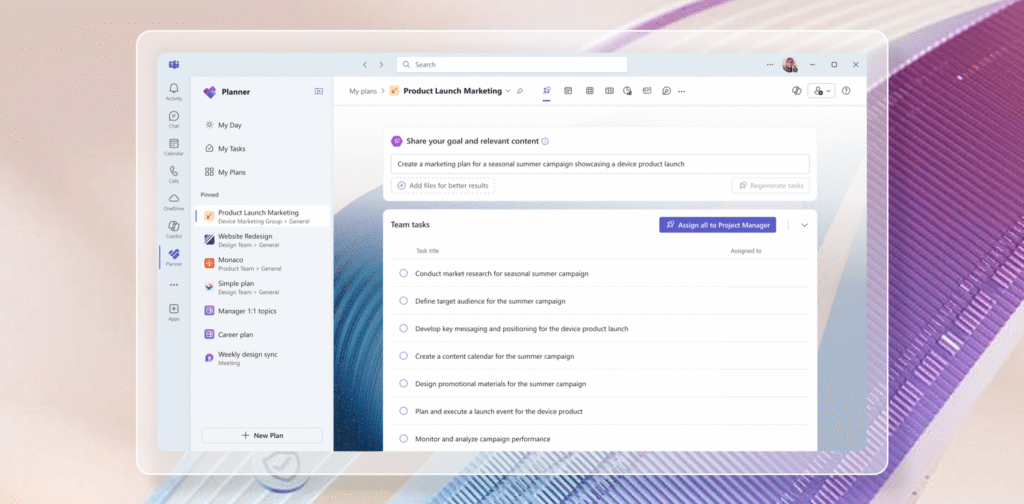Open the Calendar app icon
The width and height of the screenshot is (1024, 504).
point(174,146)
